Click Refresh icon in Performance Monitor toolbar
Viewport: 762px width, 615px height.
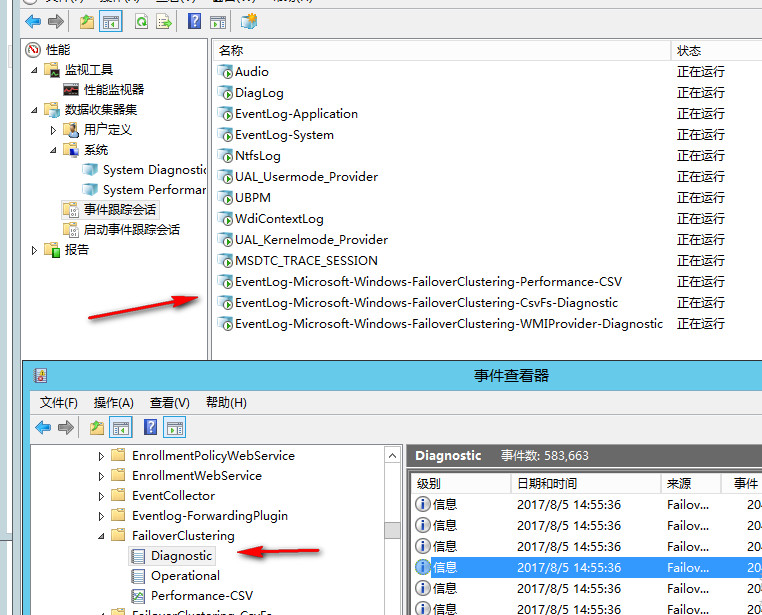pyautogui.click(x=141, y=21)
